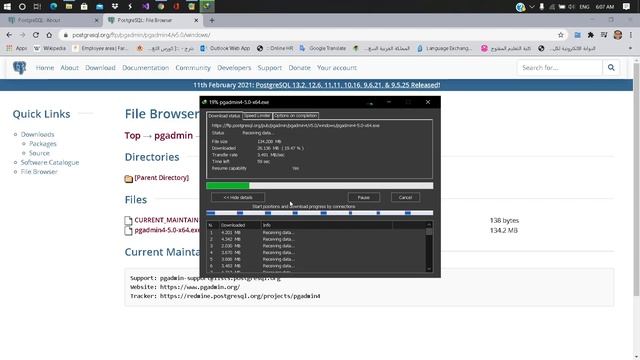
Task: Open Download in site navigation
Action: tap(100, 68)
